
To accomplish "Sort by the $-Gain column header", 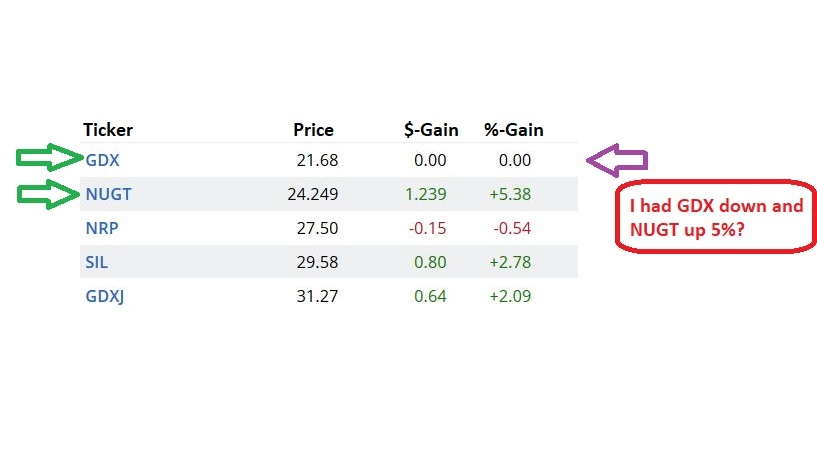I will [430, 130].
